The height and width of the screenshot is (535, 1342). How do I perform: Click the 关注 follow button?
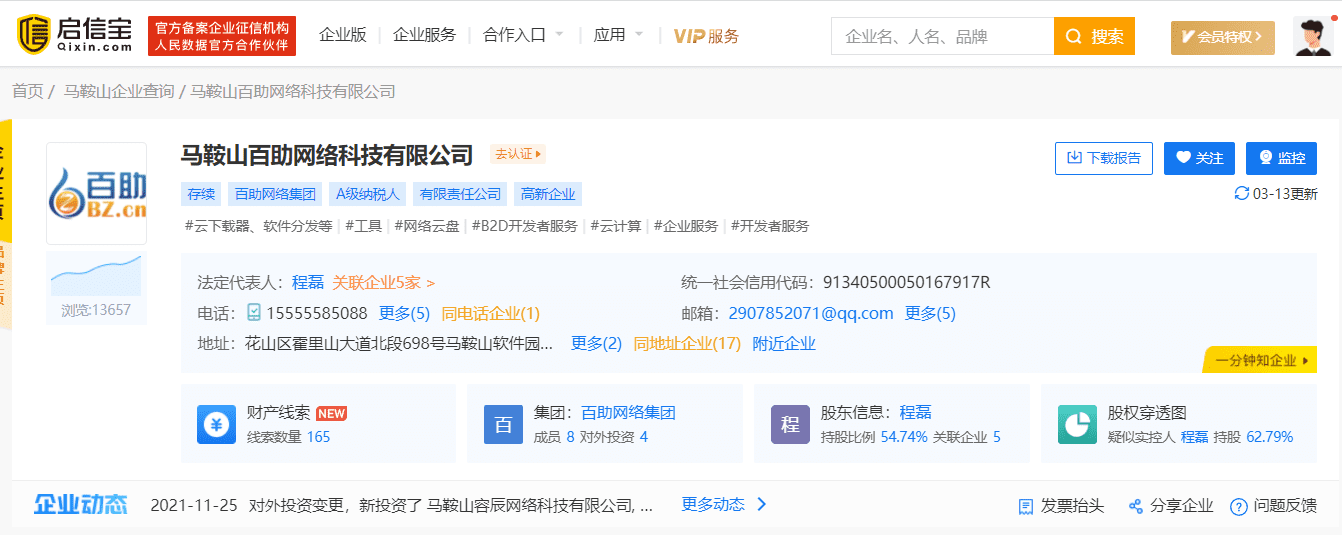click(x=1199, y=158)
